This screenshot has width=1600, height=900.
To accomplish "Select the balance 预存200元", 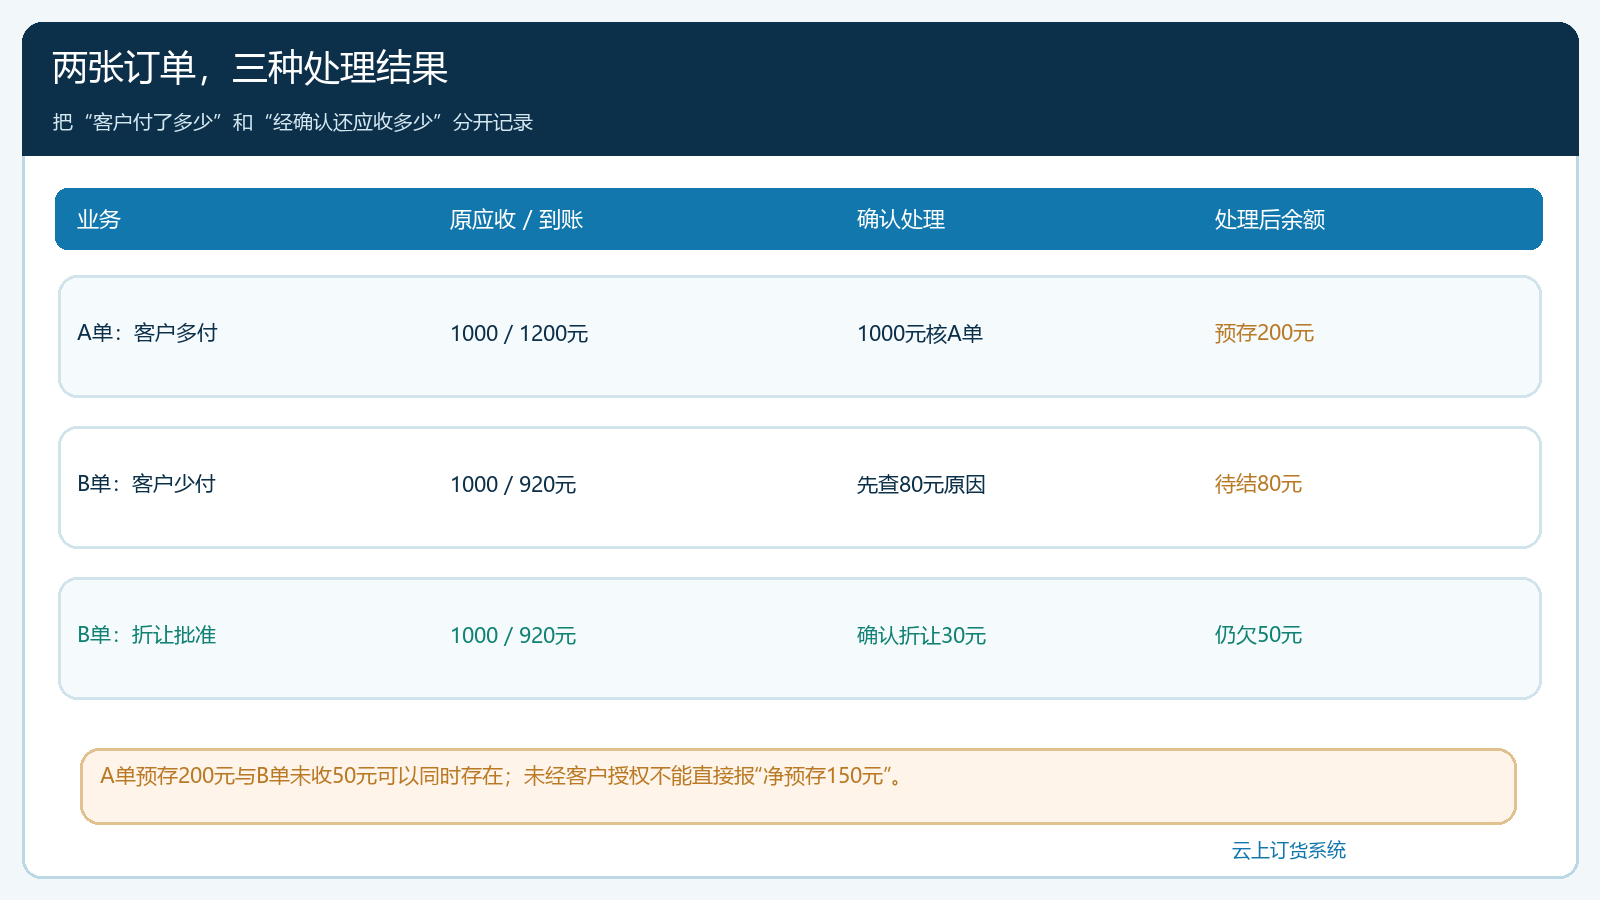I will 1264,333.
